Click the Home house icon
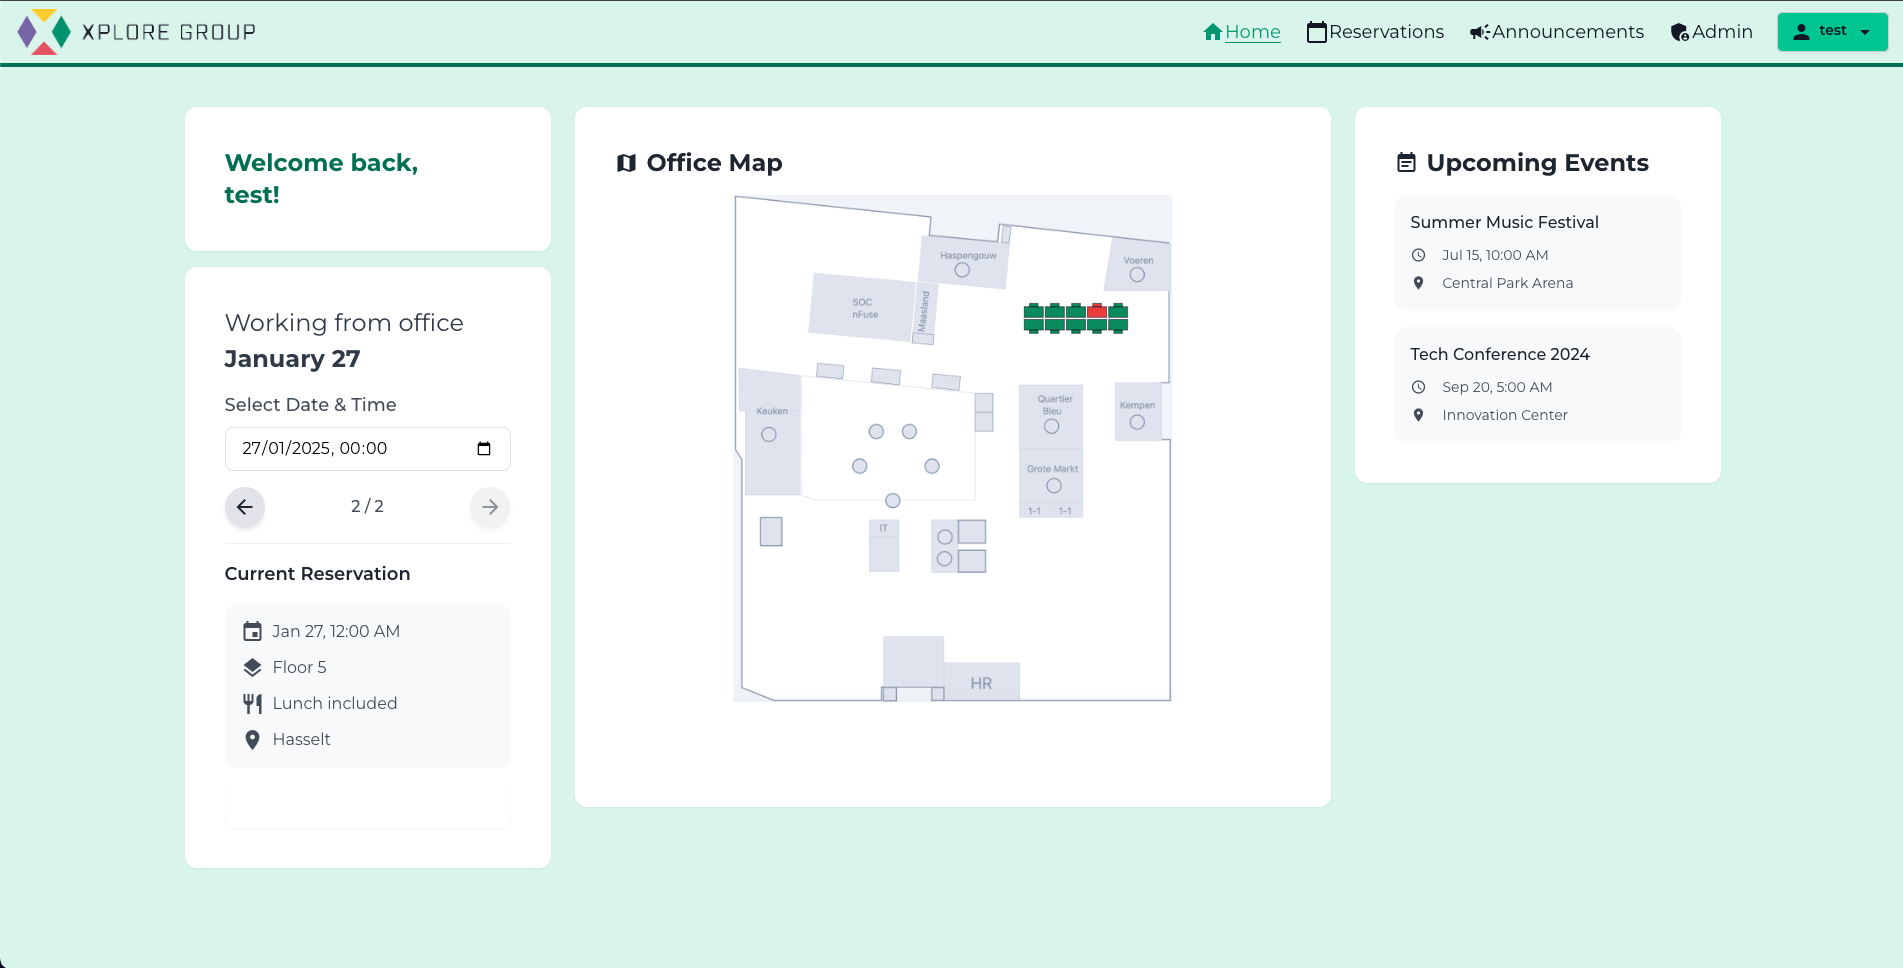 (x=1212, y=32)
